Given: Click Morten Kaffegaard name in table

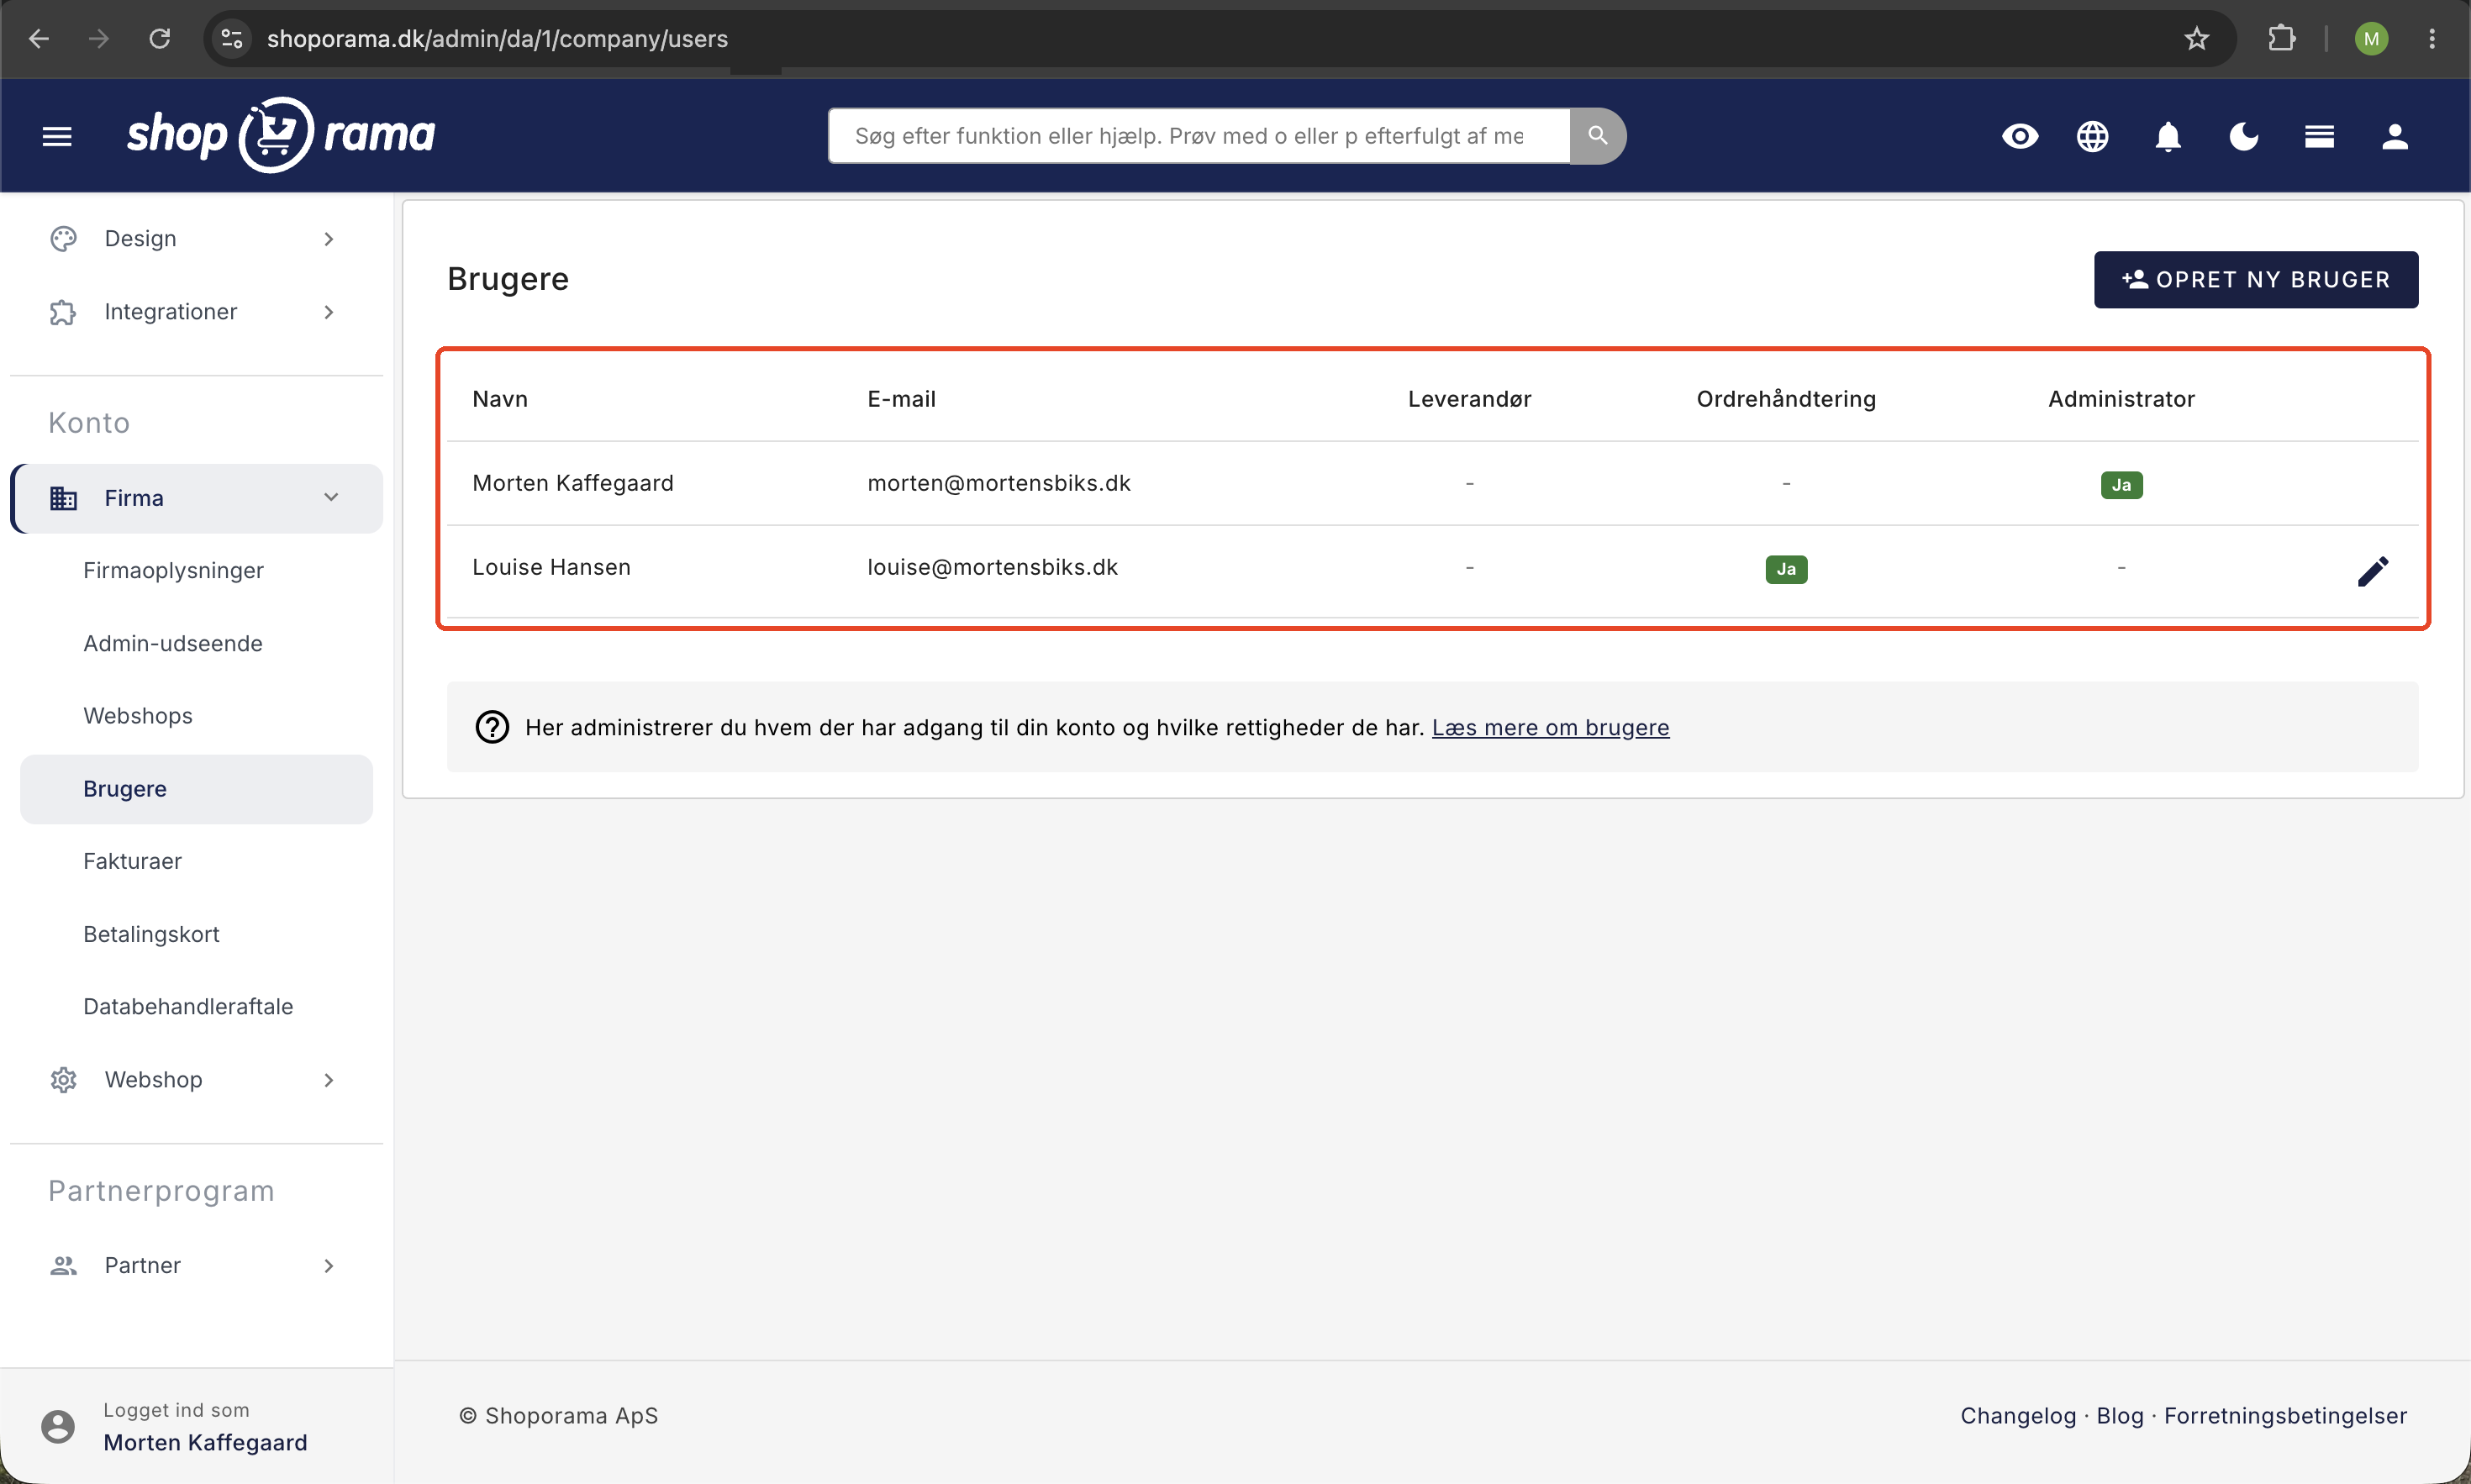Looking at the screenshot, I should [x=573, y=483].
